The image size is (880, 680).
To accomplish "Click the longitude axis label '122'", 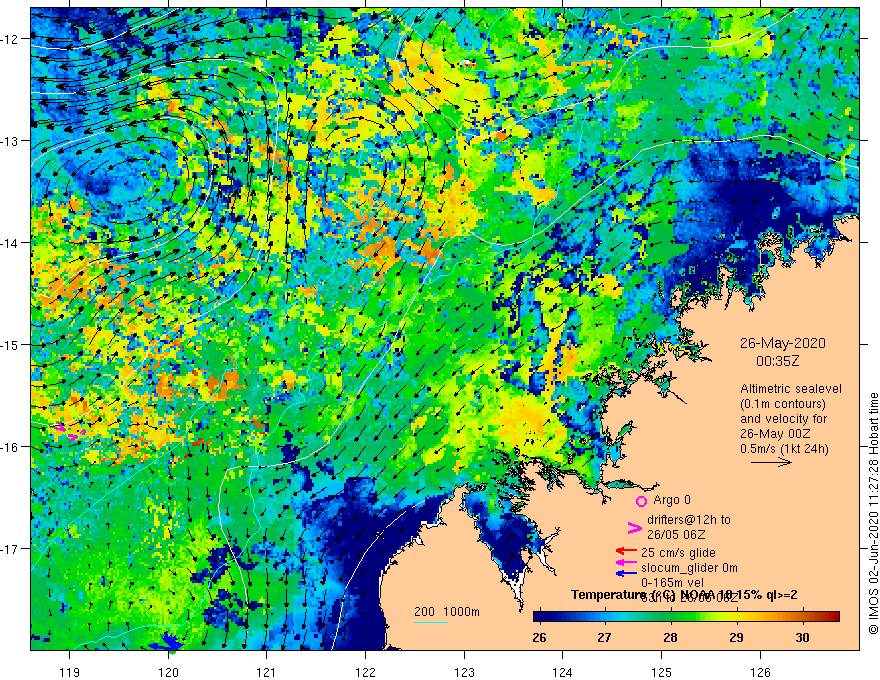I will click(x=365, y=672).
